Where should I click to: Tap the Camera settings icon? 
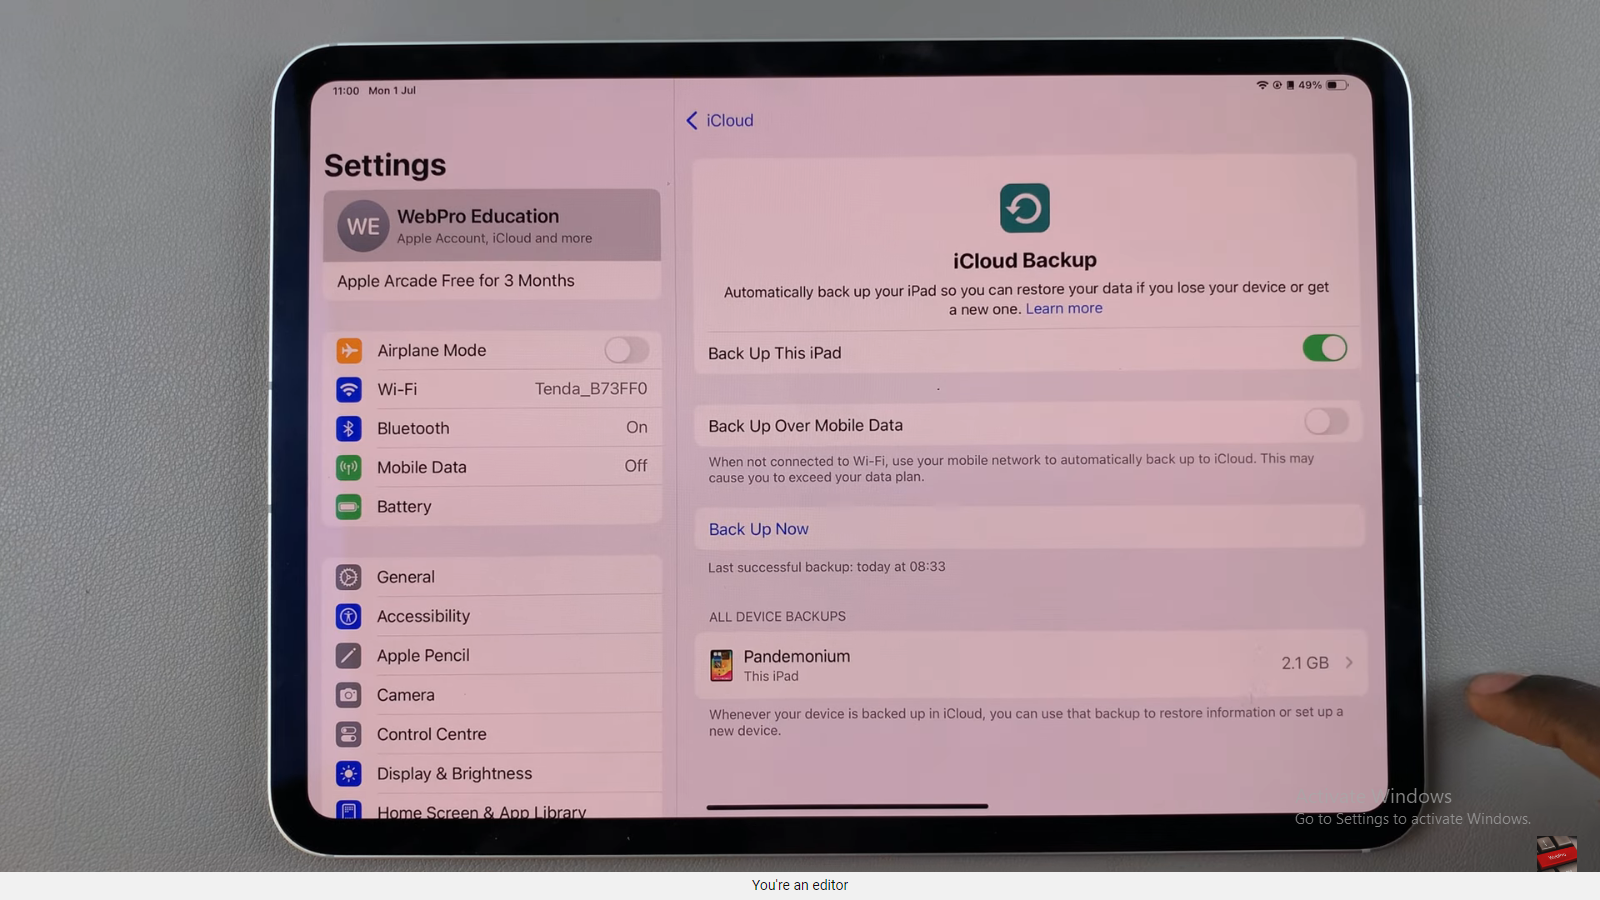348,695
